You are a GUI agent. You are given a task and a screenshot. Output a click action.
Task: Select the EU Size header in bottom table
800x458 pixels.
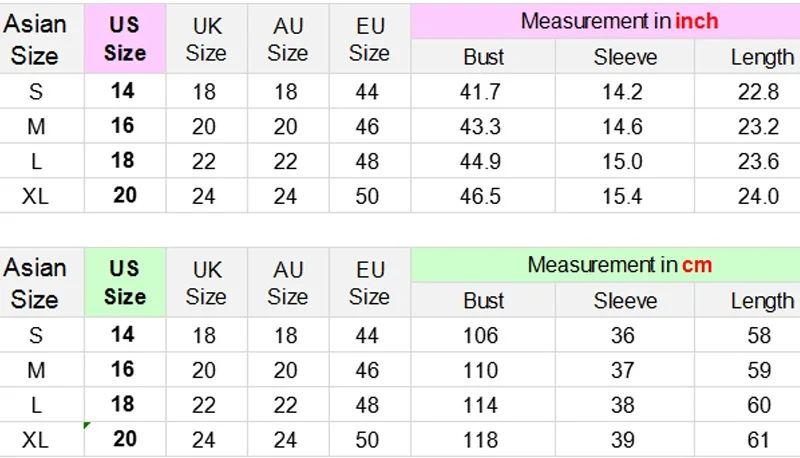pyautogui.click(x=370, y=283)
